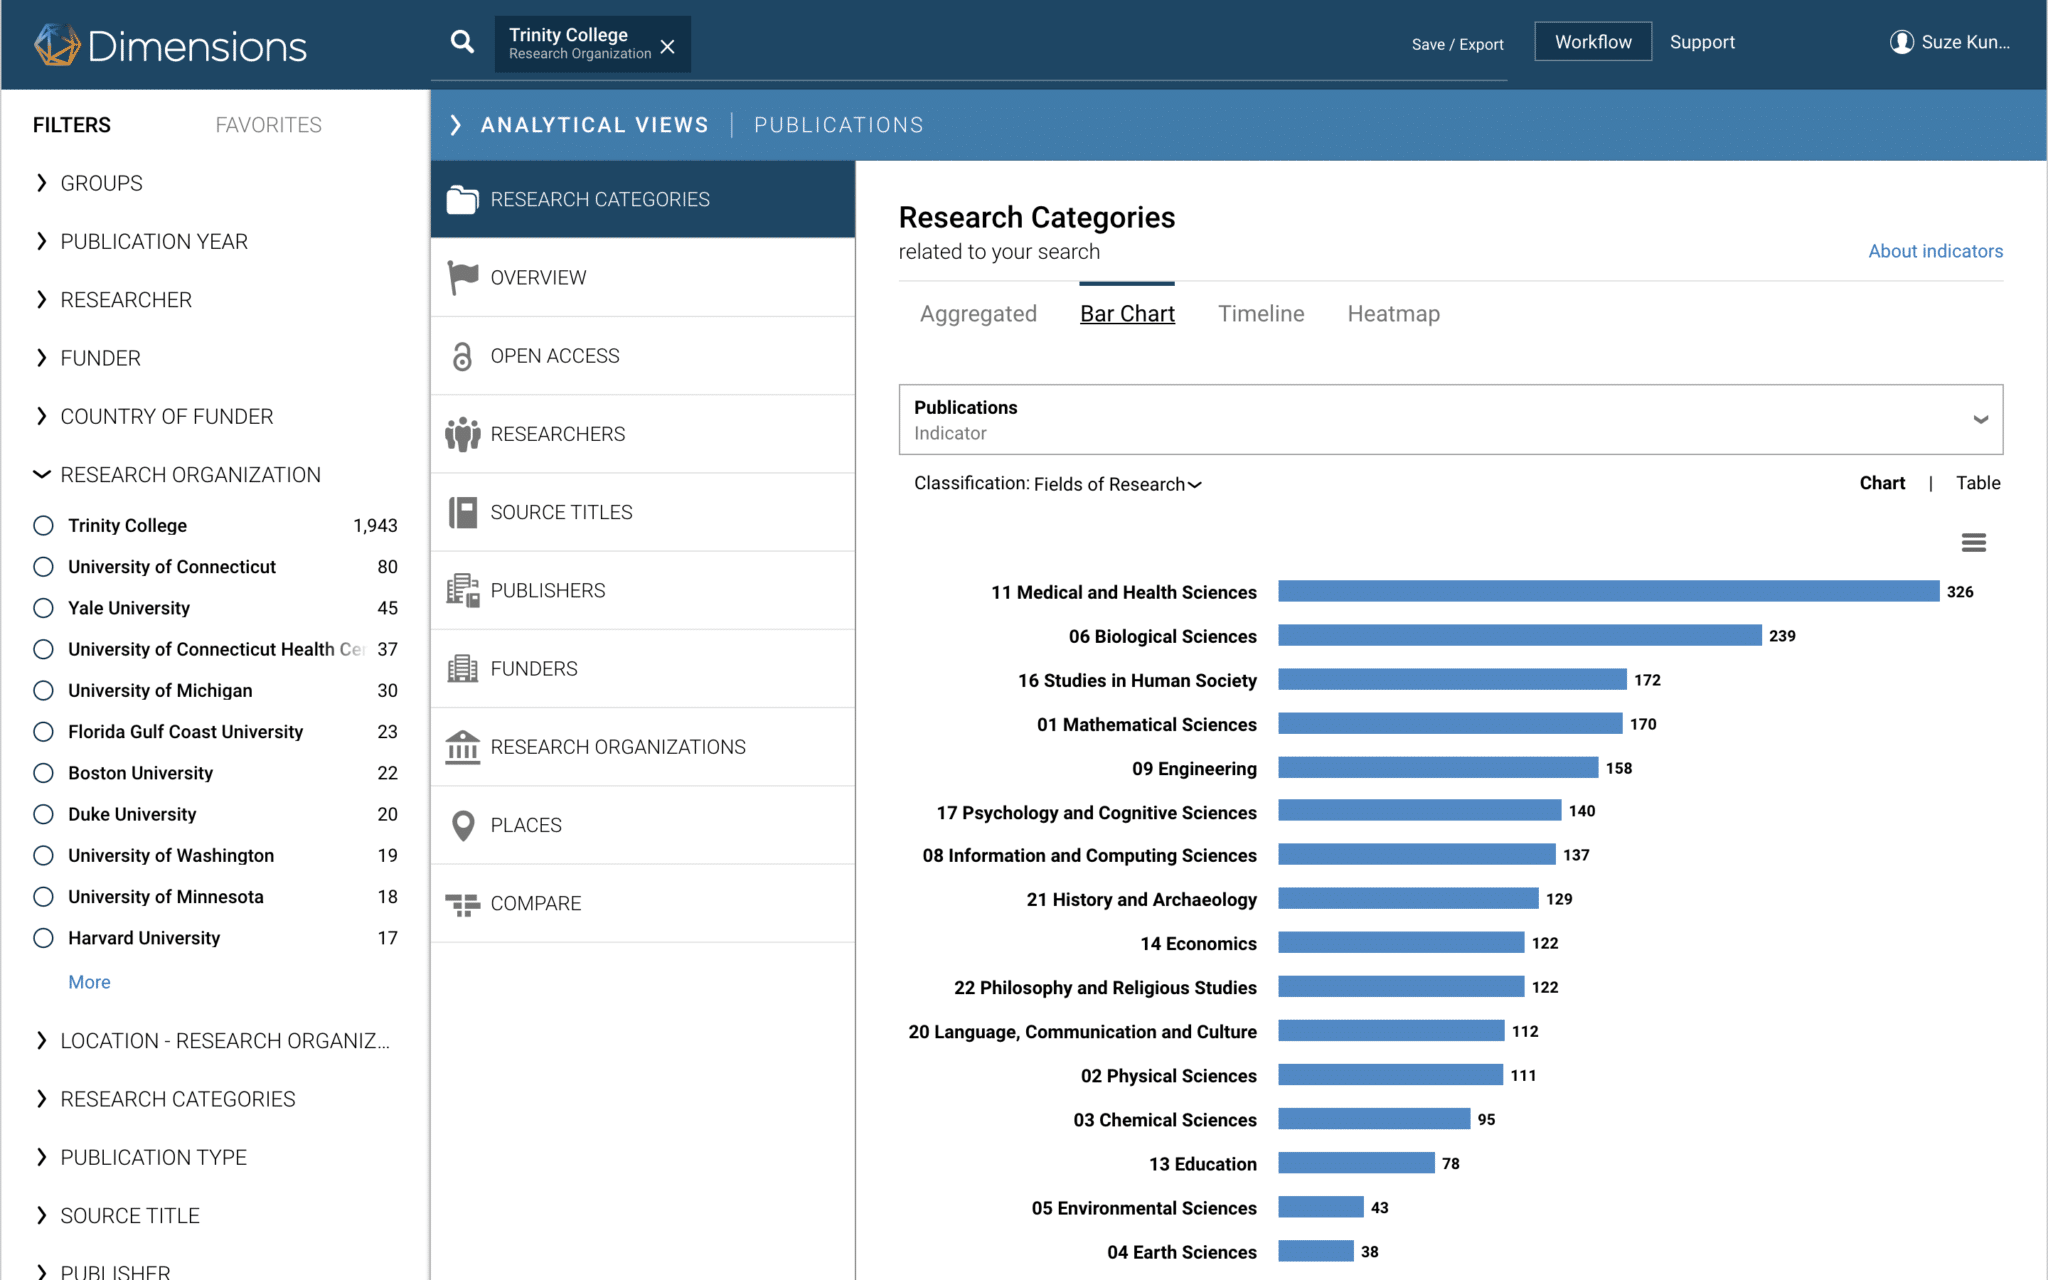
Task: Click the Medical and Health Sciences bar
Action: click(1608, 591)
